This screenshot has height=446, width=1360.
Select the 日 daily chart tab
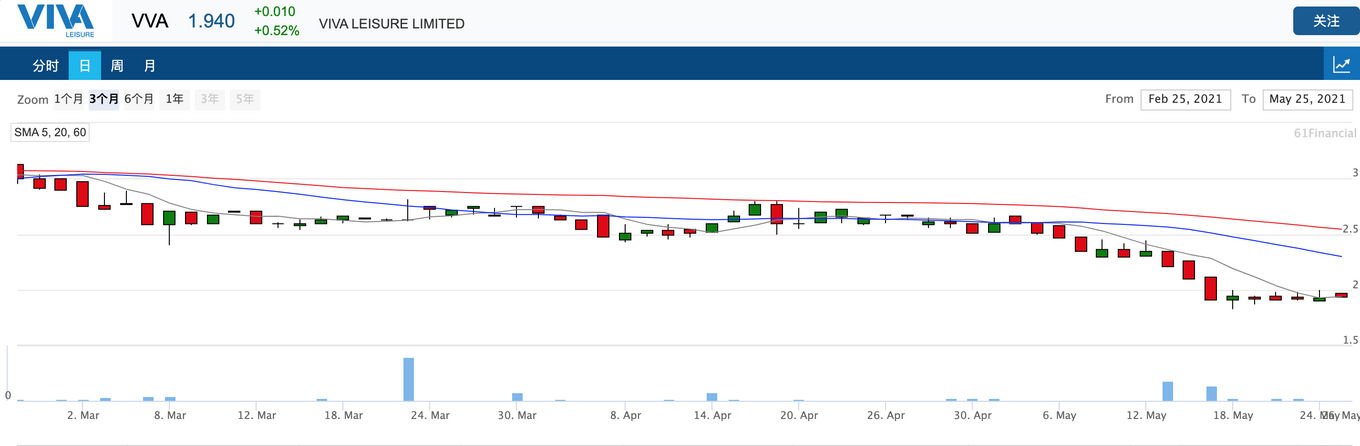85,66
